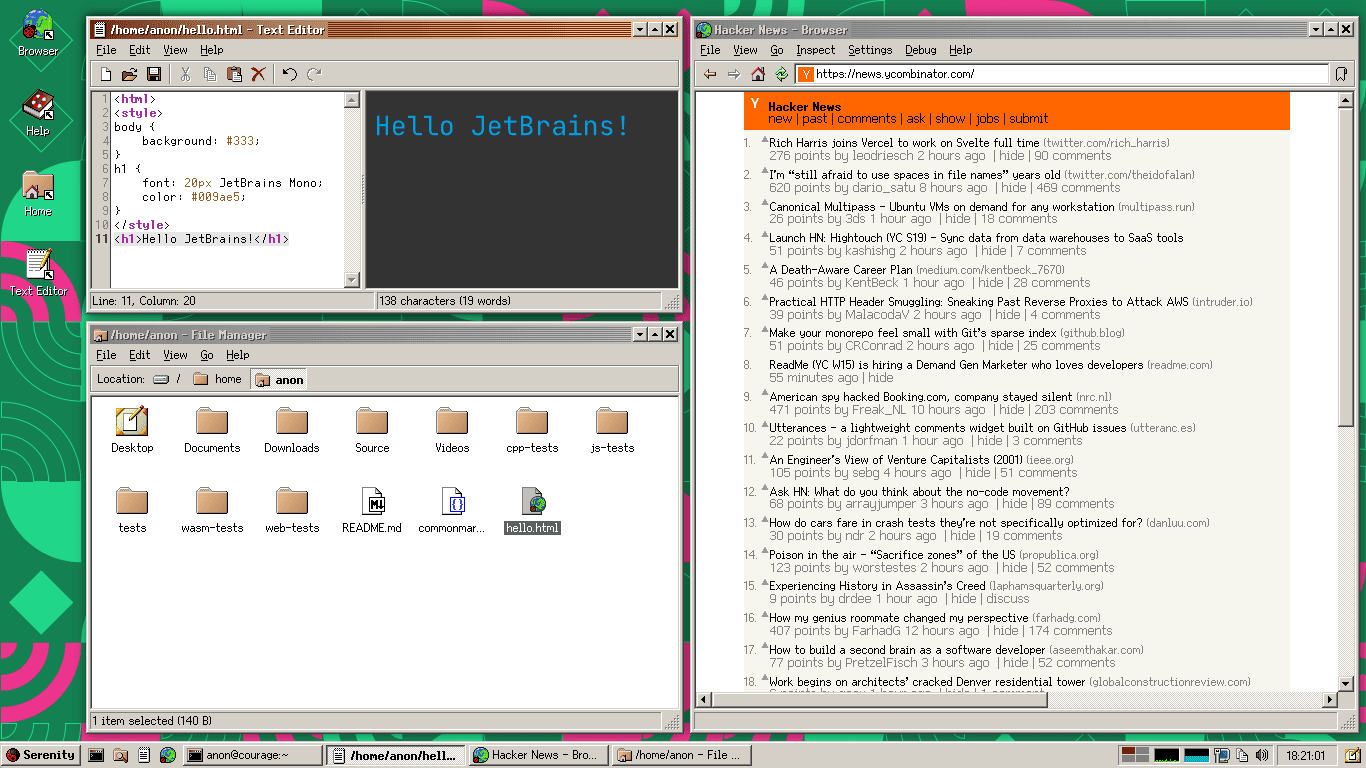
Task: Click the Help book icon on the desktop
Action: click(x=38, y=112)
